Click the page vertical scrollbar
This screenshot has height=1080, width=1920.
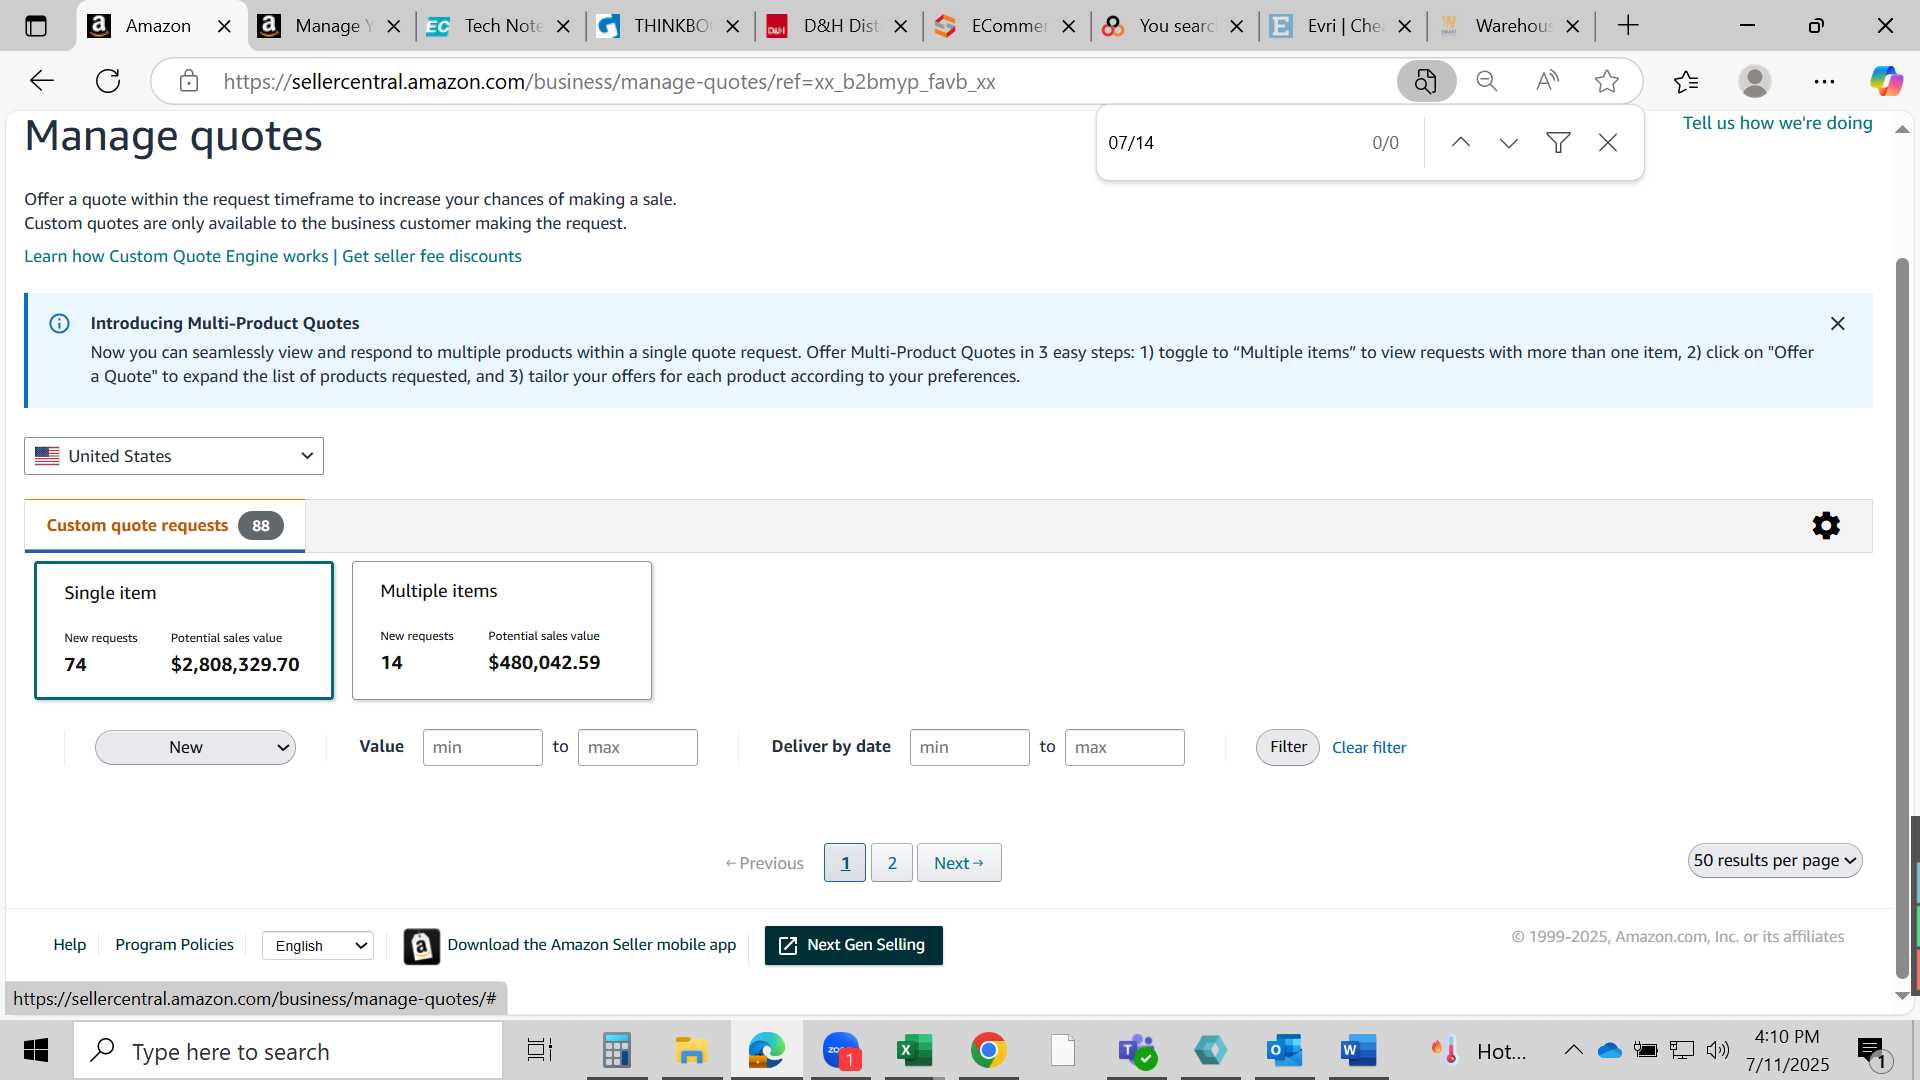[1902, 620]
